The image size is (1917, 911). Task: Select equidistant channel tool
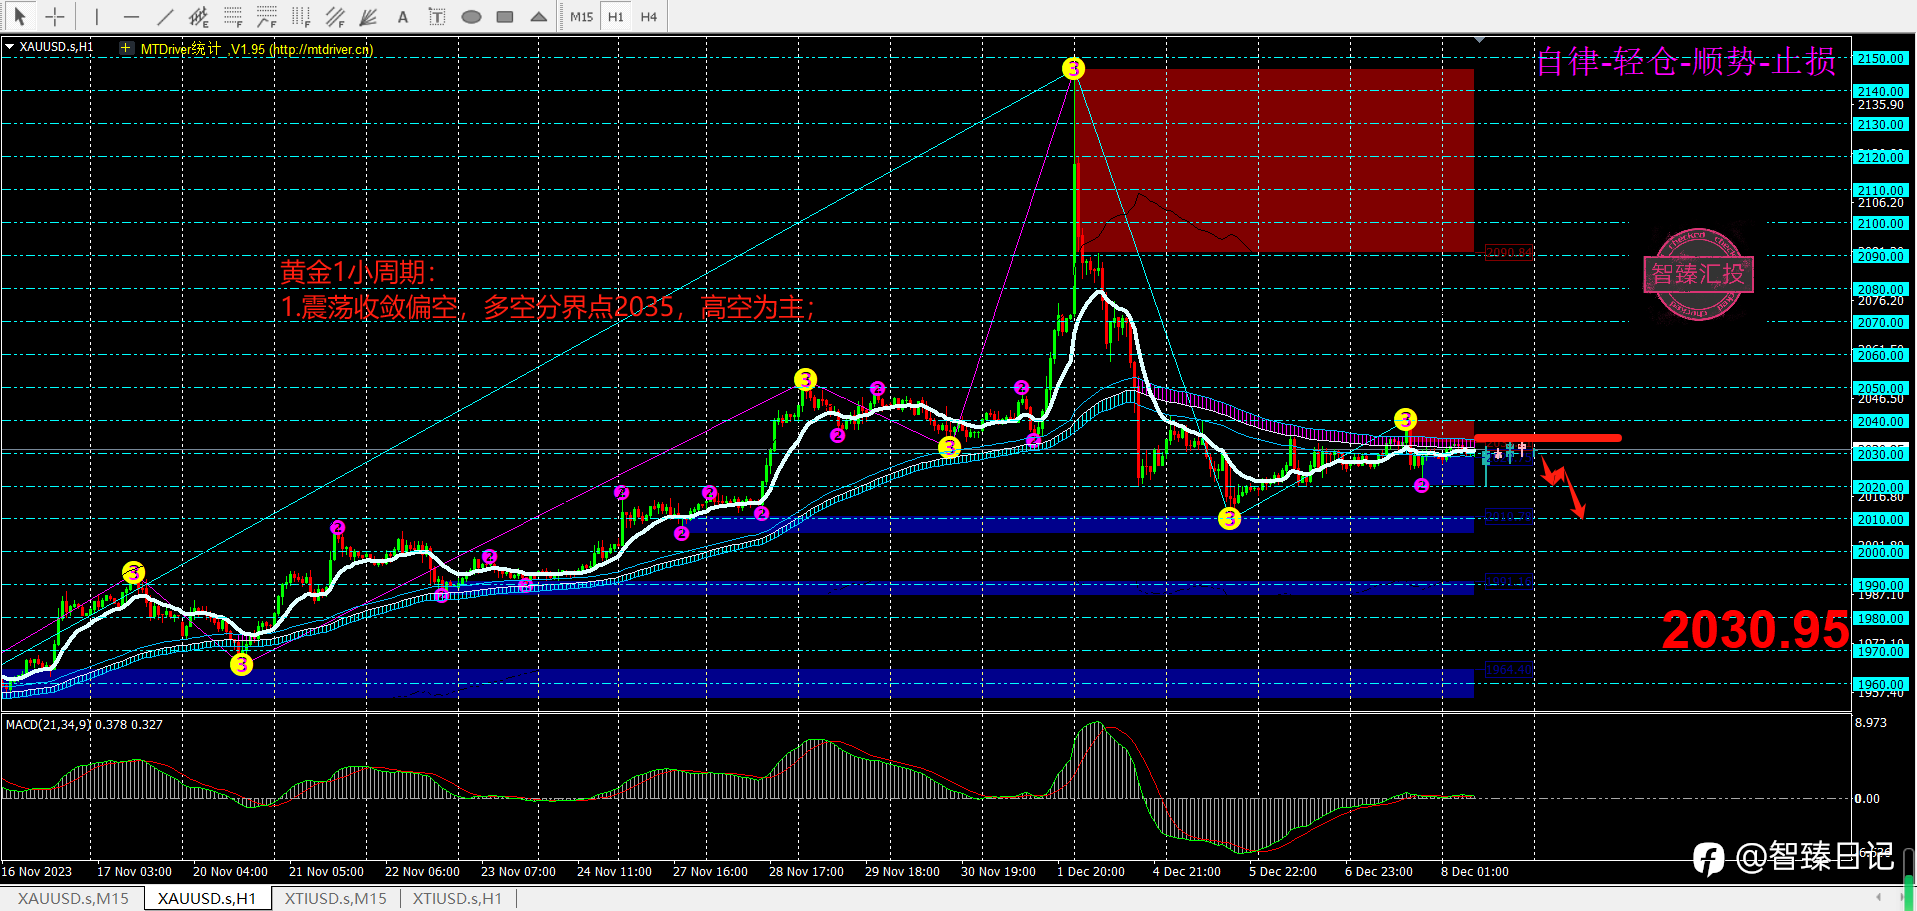tap(199, 16)
